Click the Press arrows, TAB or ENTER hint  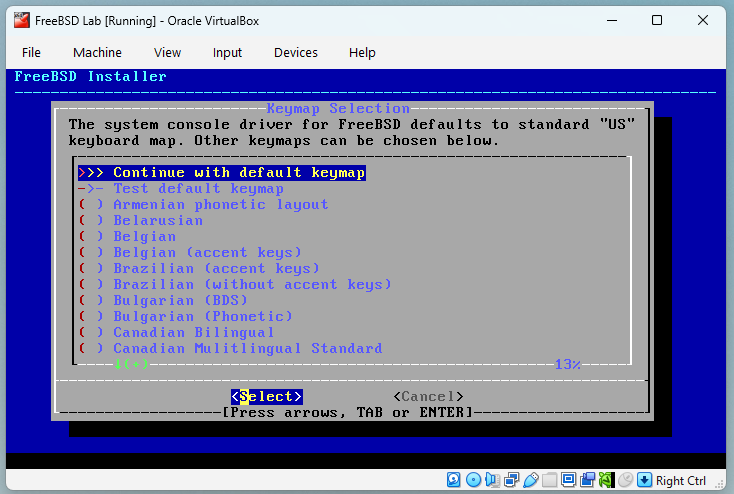(347, 413)
